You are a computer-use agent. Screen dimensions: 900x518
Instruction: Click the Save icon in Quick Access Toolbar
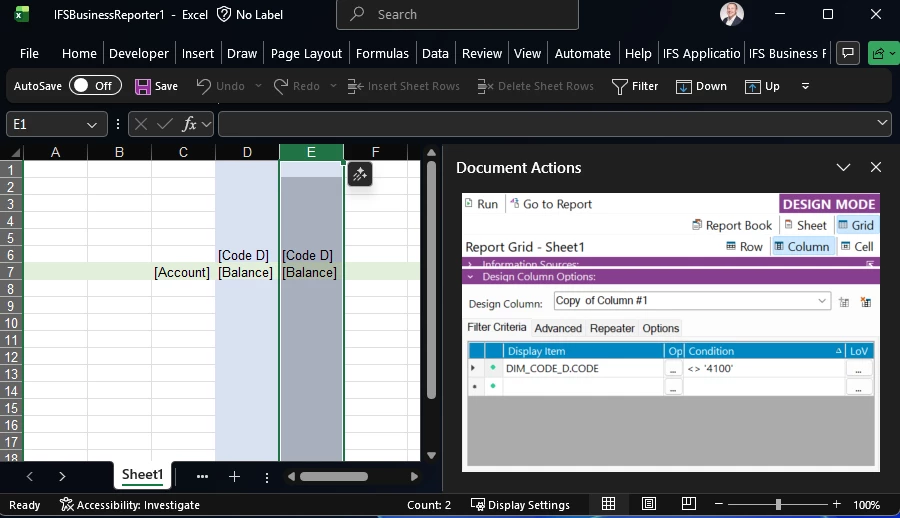(x=143, y=86)
